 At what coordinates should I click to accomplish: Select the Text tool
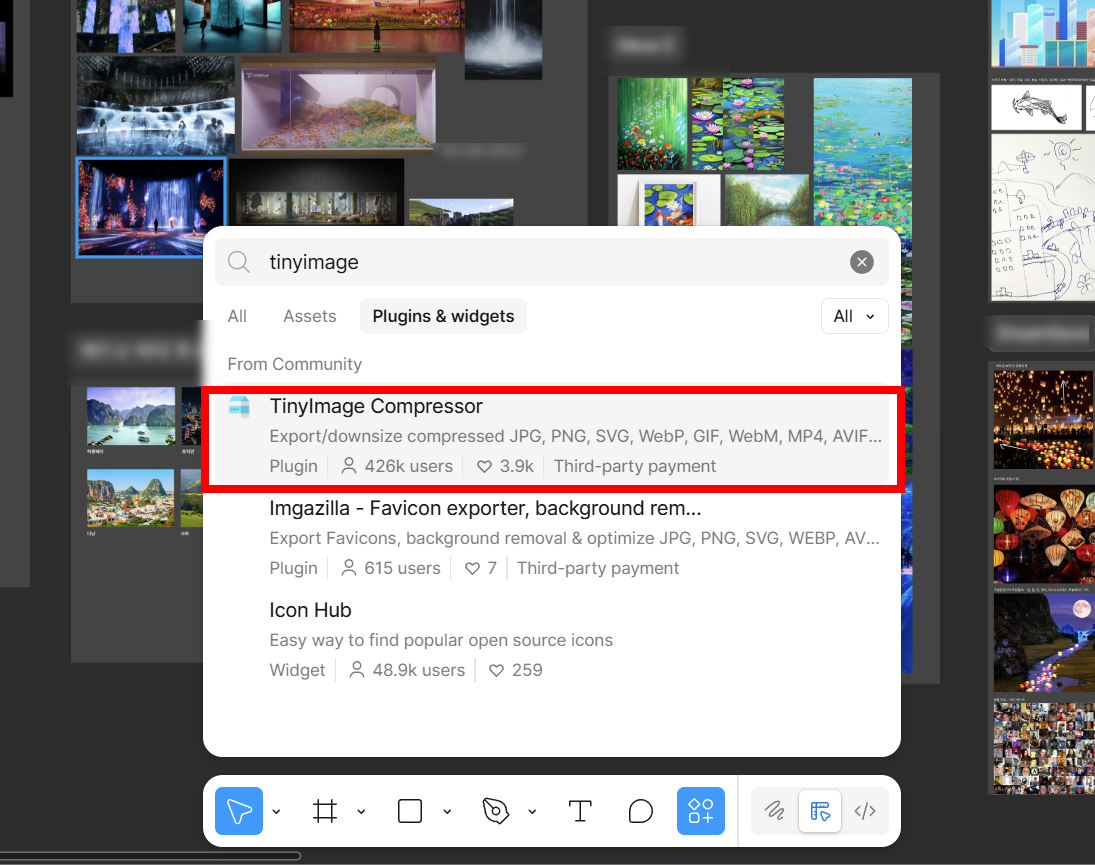coord(580,811)
